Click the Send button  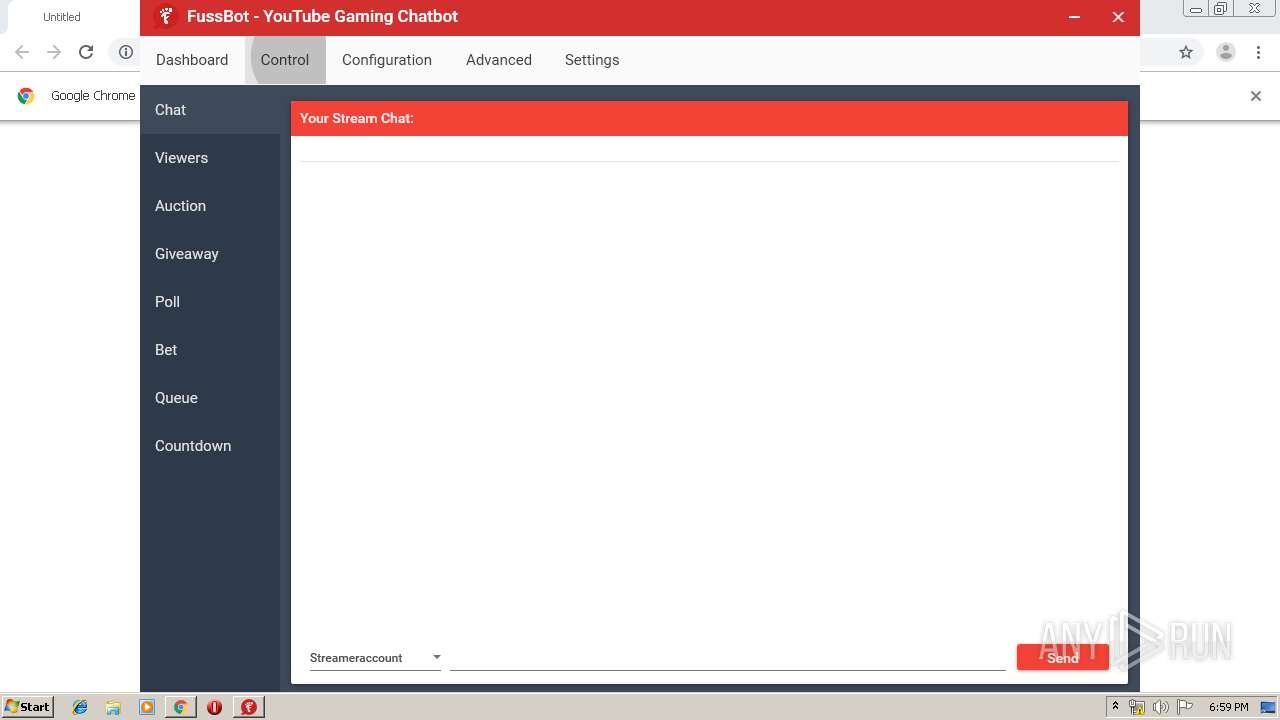pyautogui.click(x=1063, y=657)
